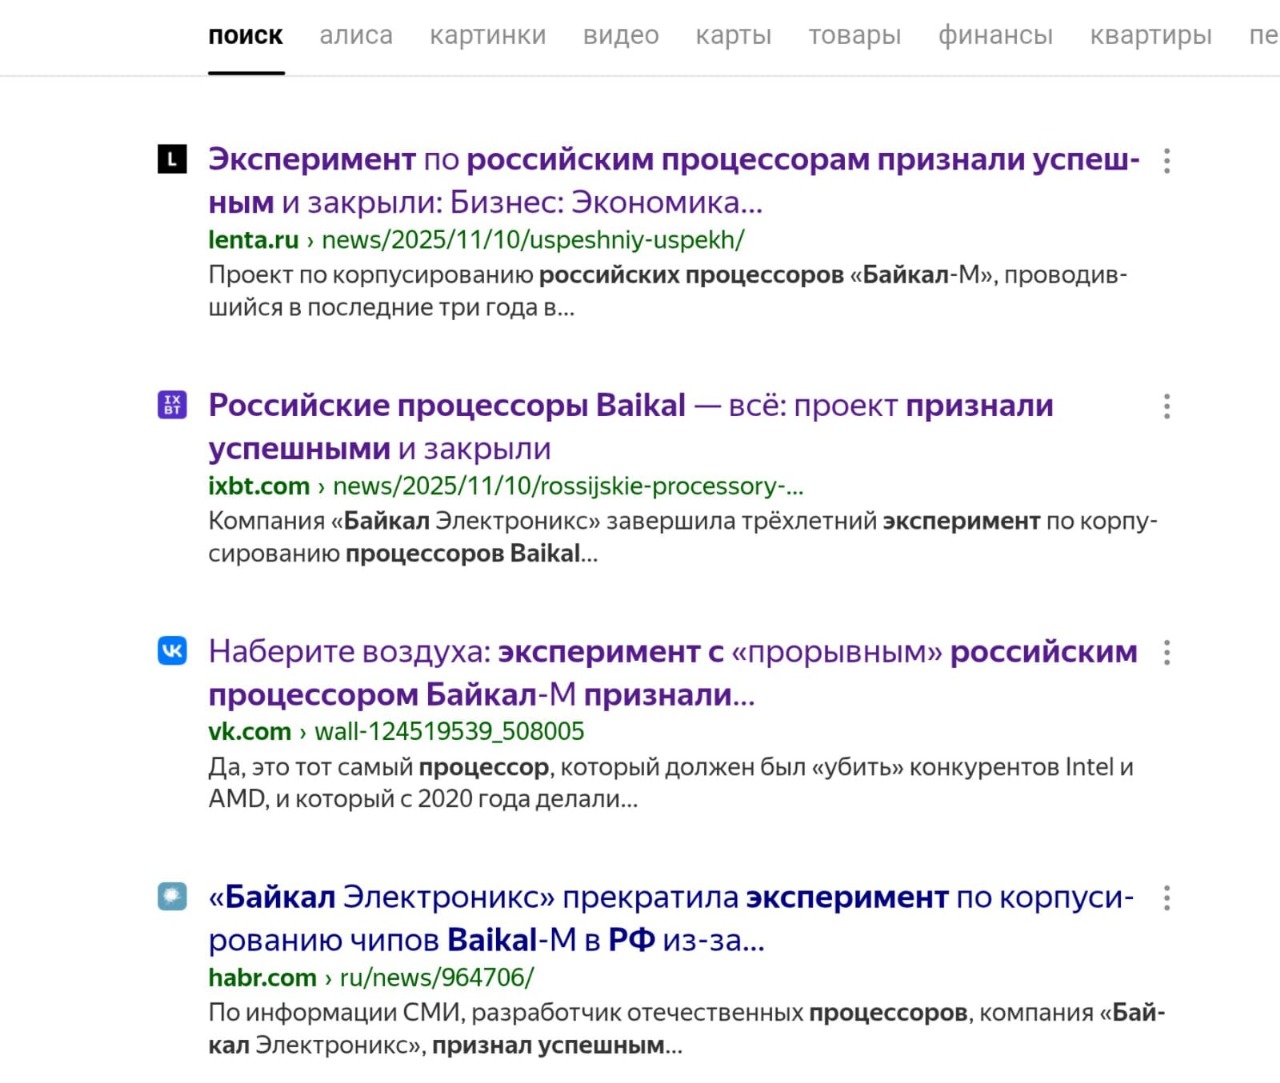Image resolution: width=1280 pixels, height=1083 pixels.
Task: Select the Товары tab
Action: coord(855,36)
